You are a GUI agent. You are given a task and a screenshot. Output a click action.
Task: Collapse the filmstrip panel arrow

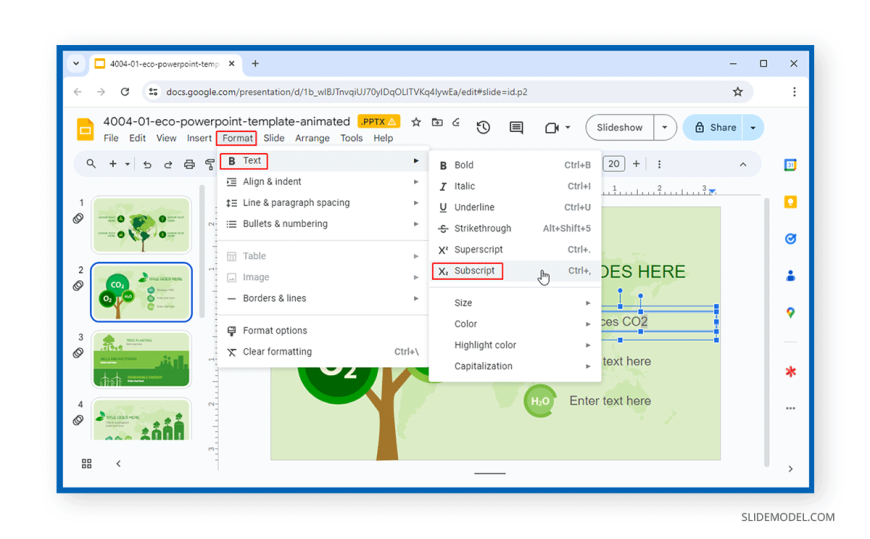tap(118, 464)
